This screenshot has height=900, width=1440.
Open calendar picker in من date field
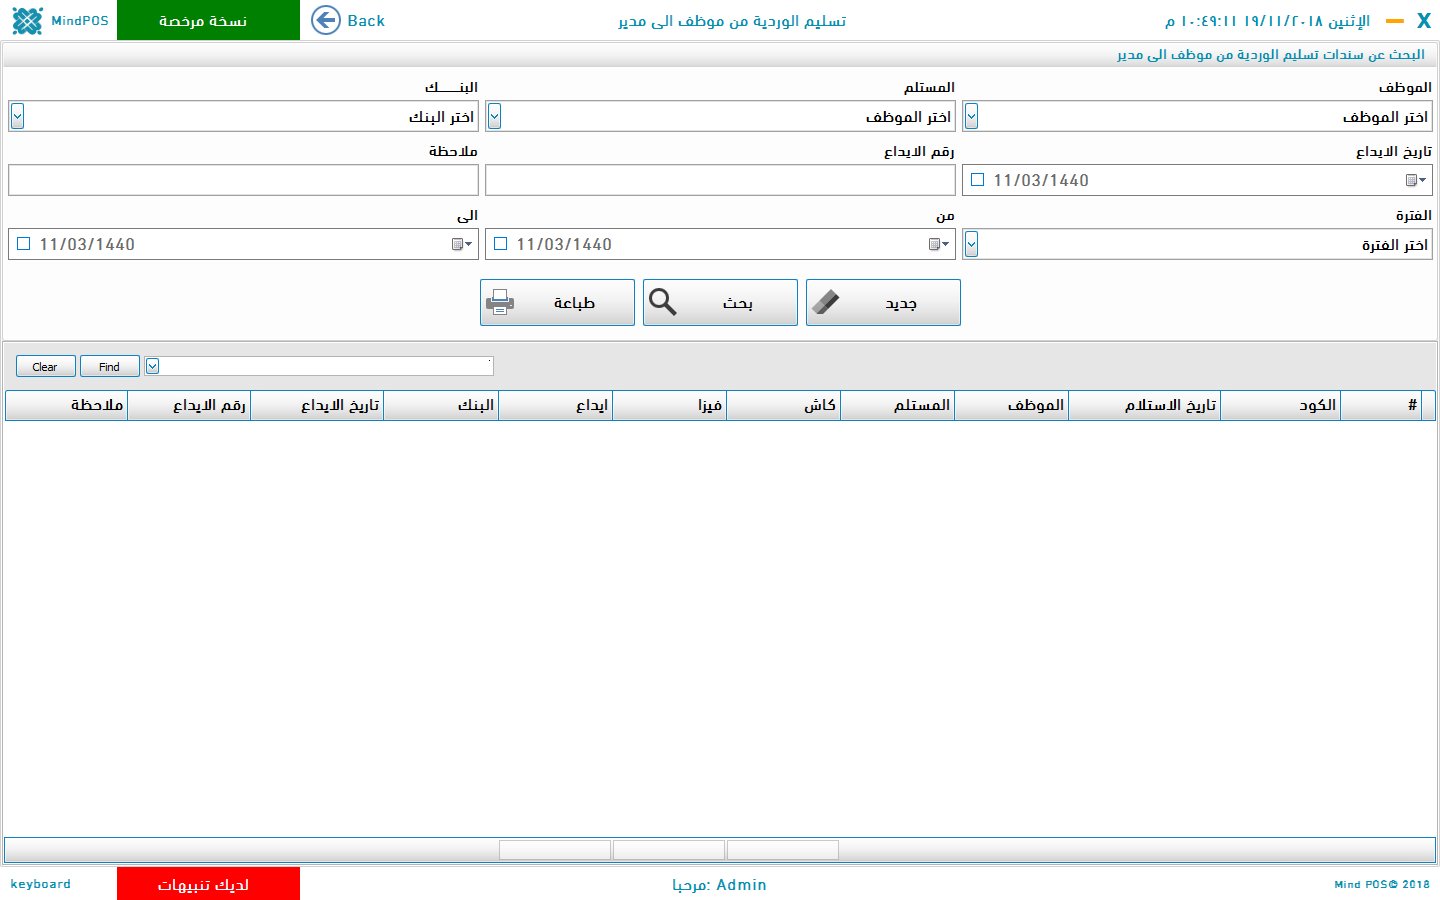[938, 244]
